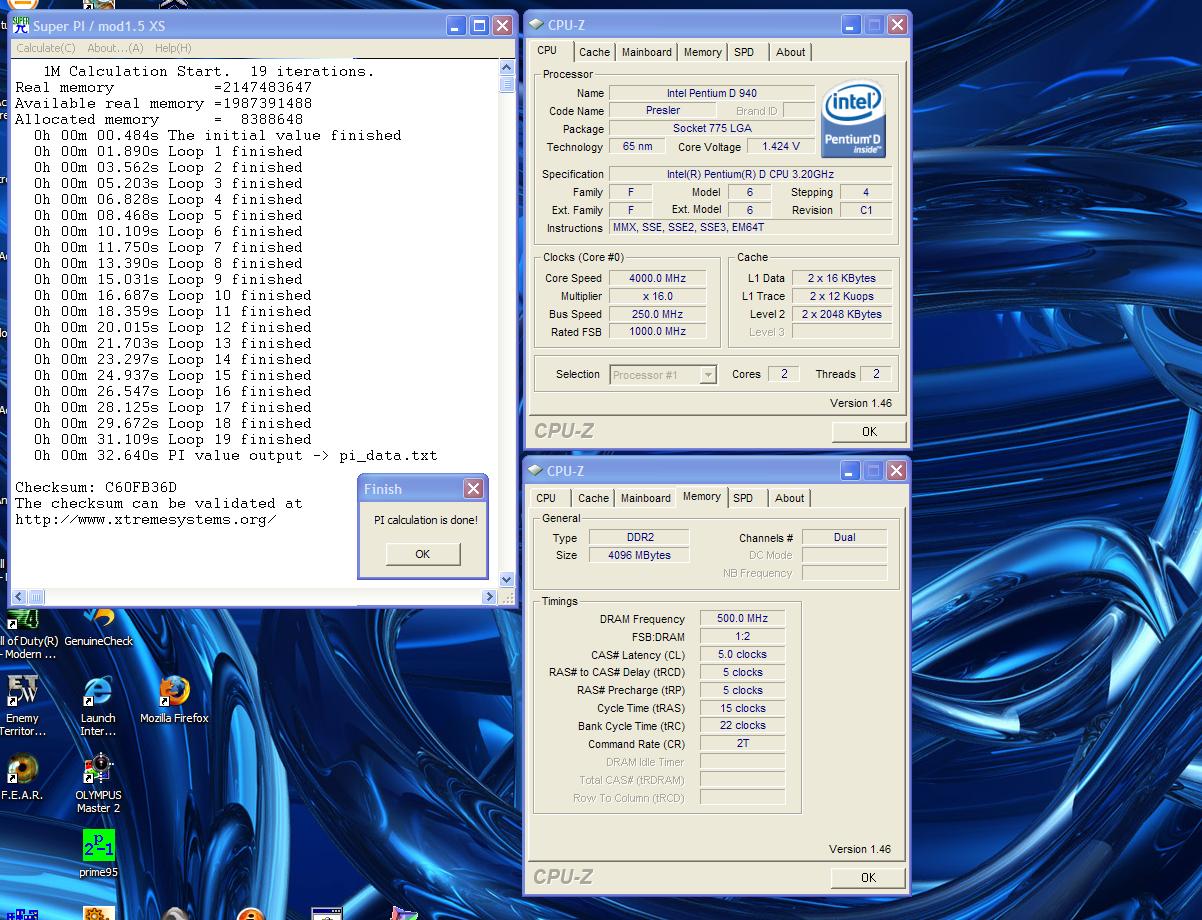Launch the prime95 desktop icon
The height and width of the screenshot is (920, 1202).
98,855
